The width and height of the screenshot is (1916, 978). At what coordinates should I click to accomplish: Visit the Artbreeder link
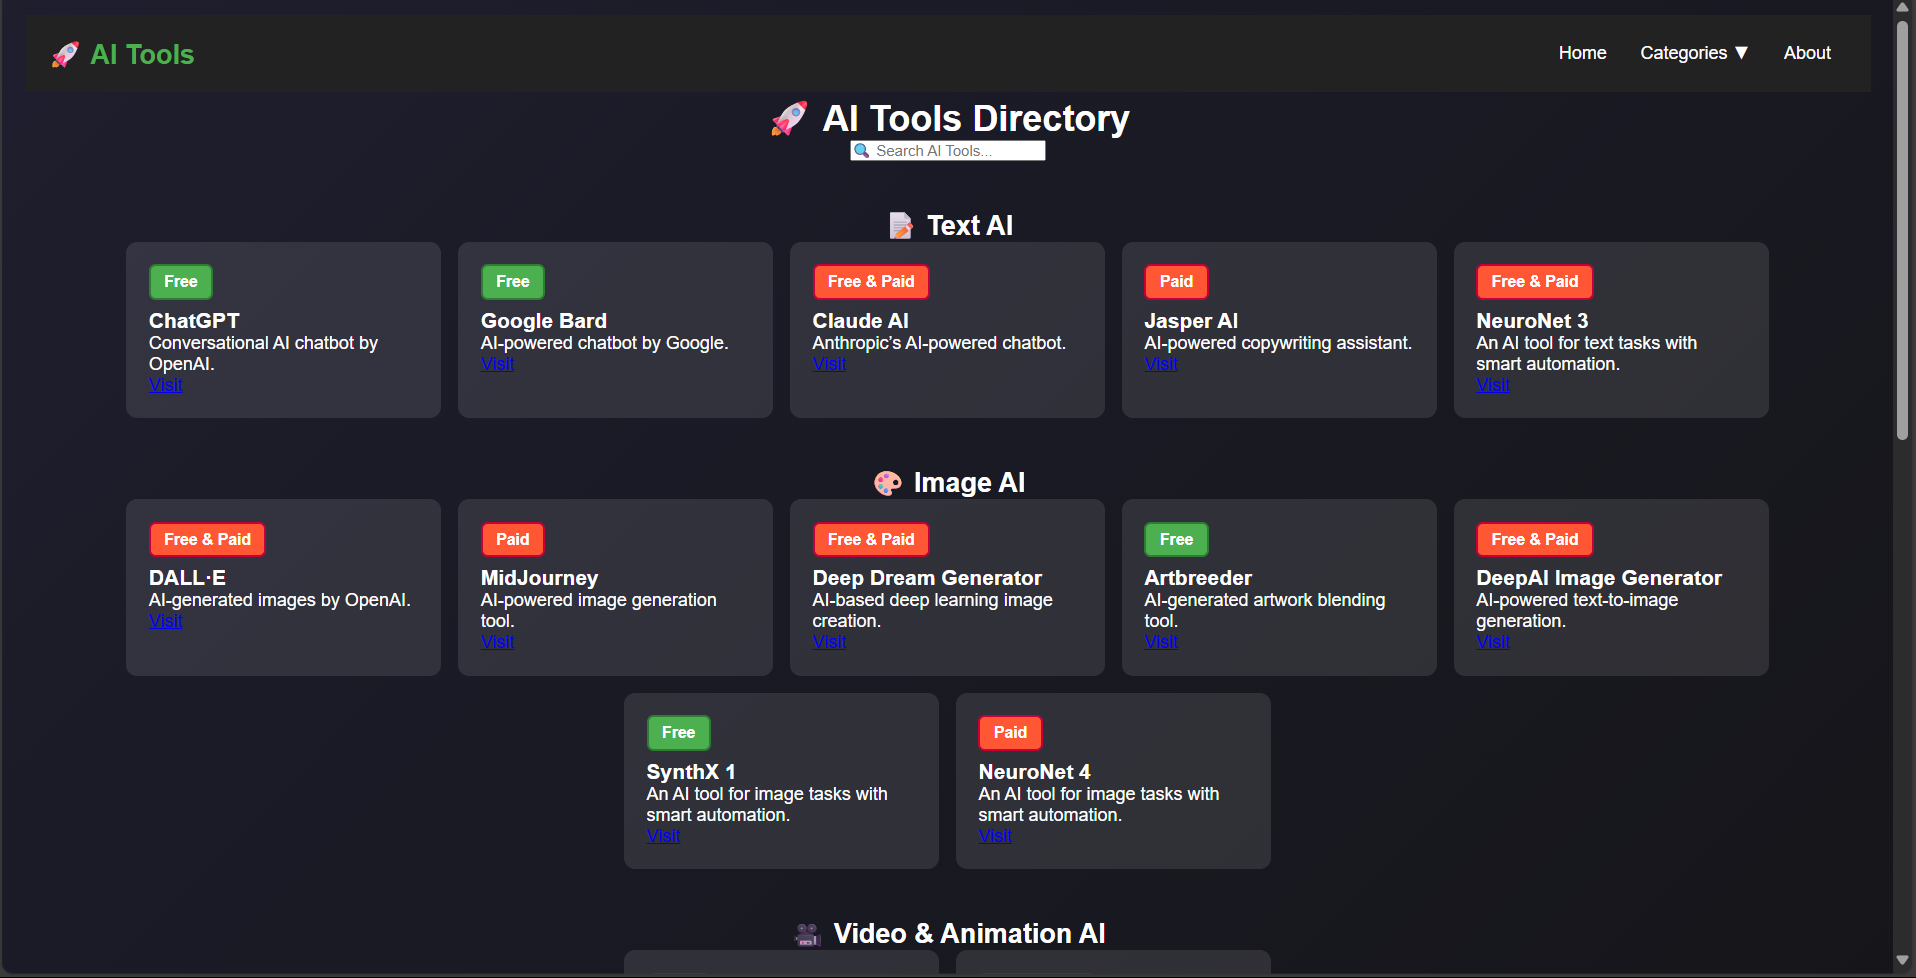pyautogui.click(x=1161, y=642)
